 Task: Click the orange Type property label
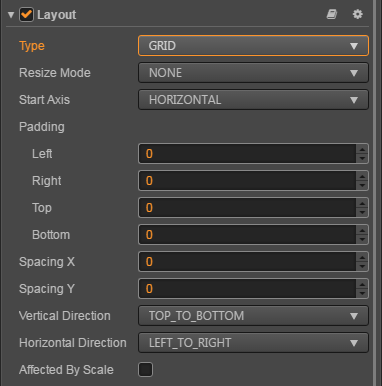click(32, 46)
